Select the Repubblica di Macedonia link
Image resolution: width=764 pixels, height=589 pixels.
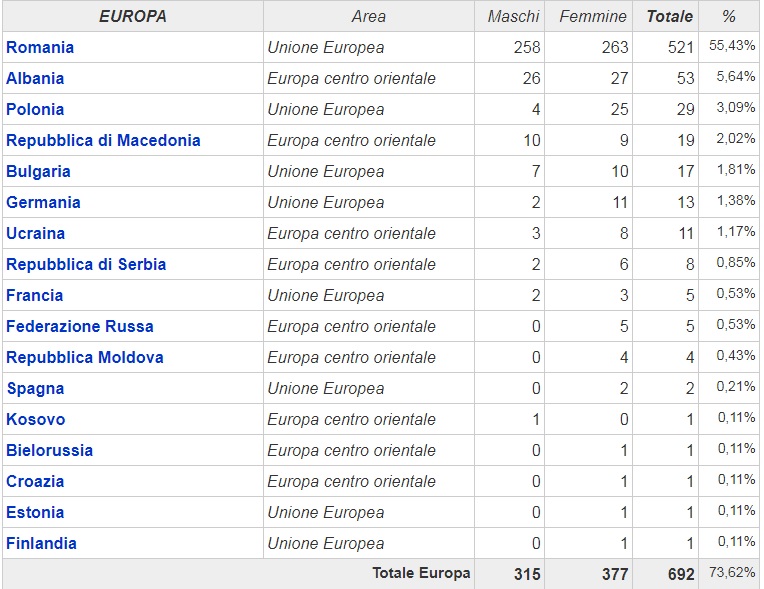click(103, 140)
